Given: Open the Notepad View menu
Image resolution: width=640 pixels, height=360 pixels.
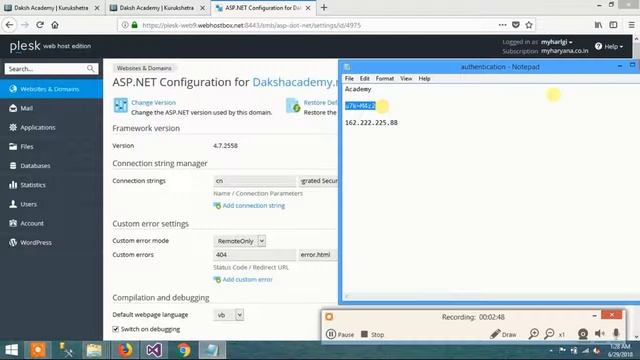Looking at the screenshot, I should pyautogui.click(x=406, y=78).
